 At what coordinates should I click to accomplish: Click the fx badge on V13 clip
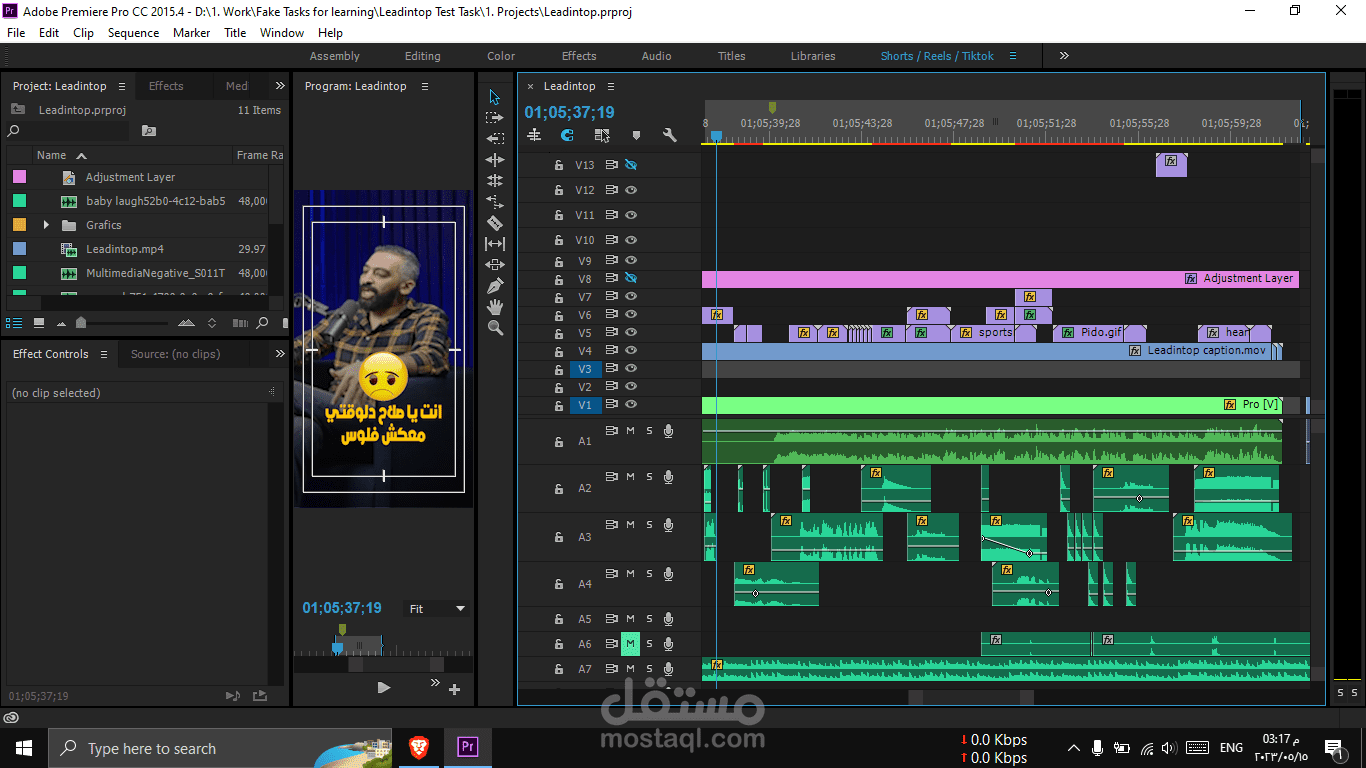coord(1171,160)
